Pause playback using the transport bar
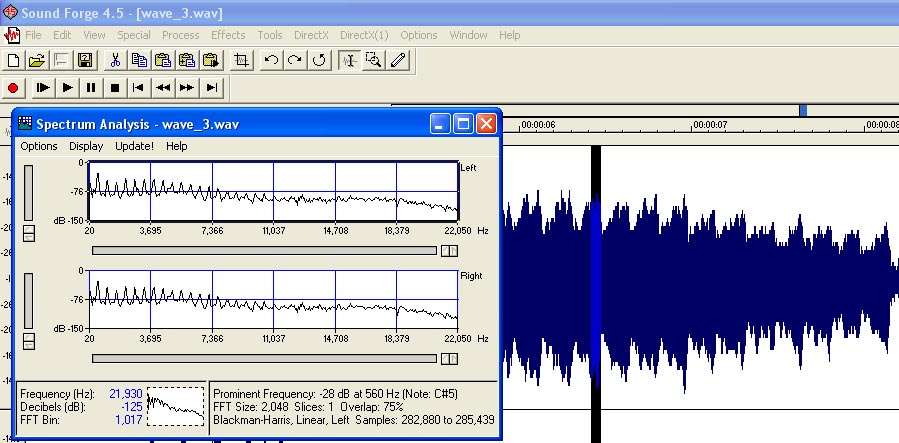 (x=91, y=88)
